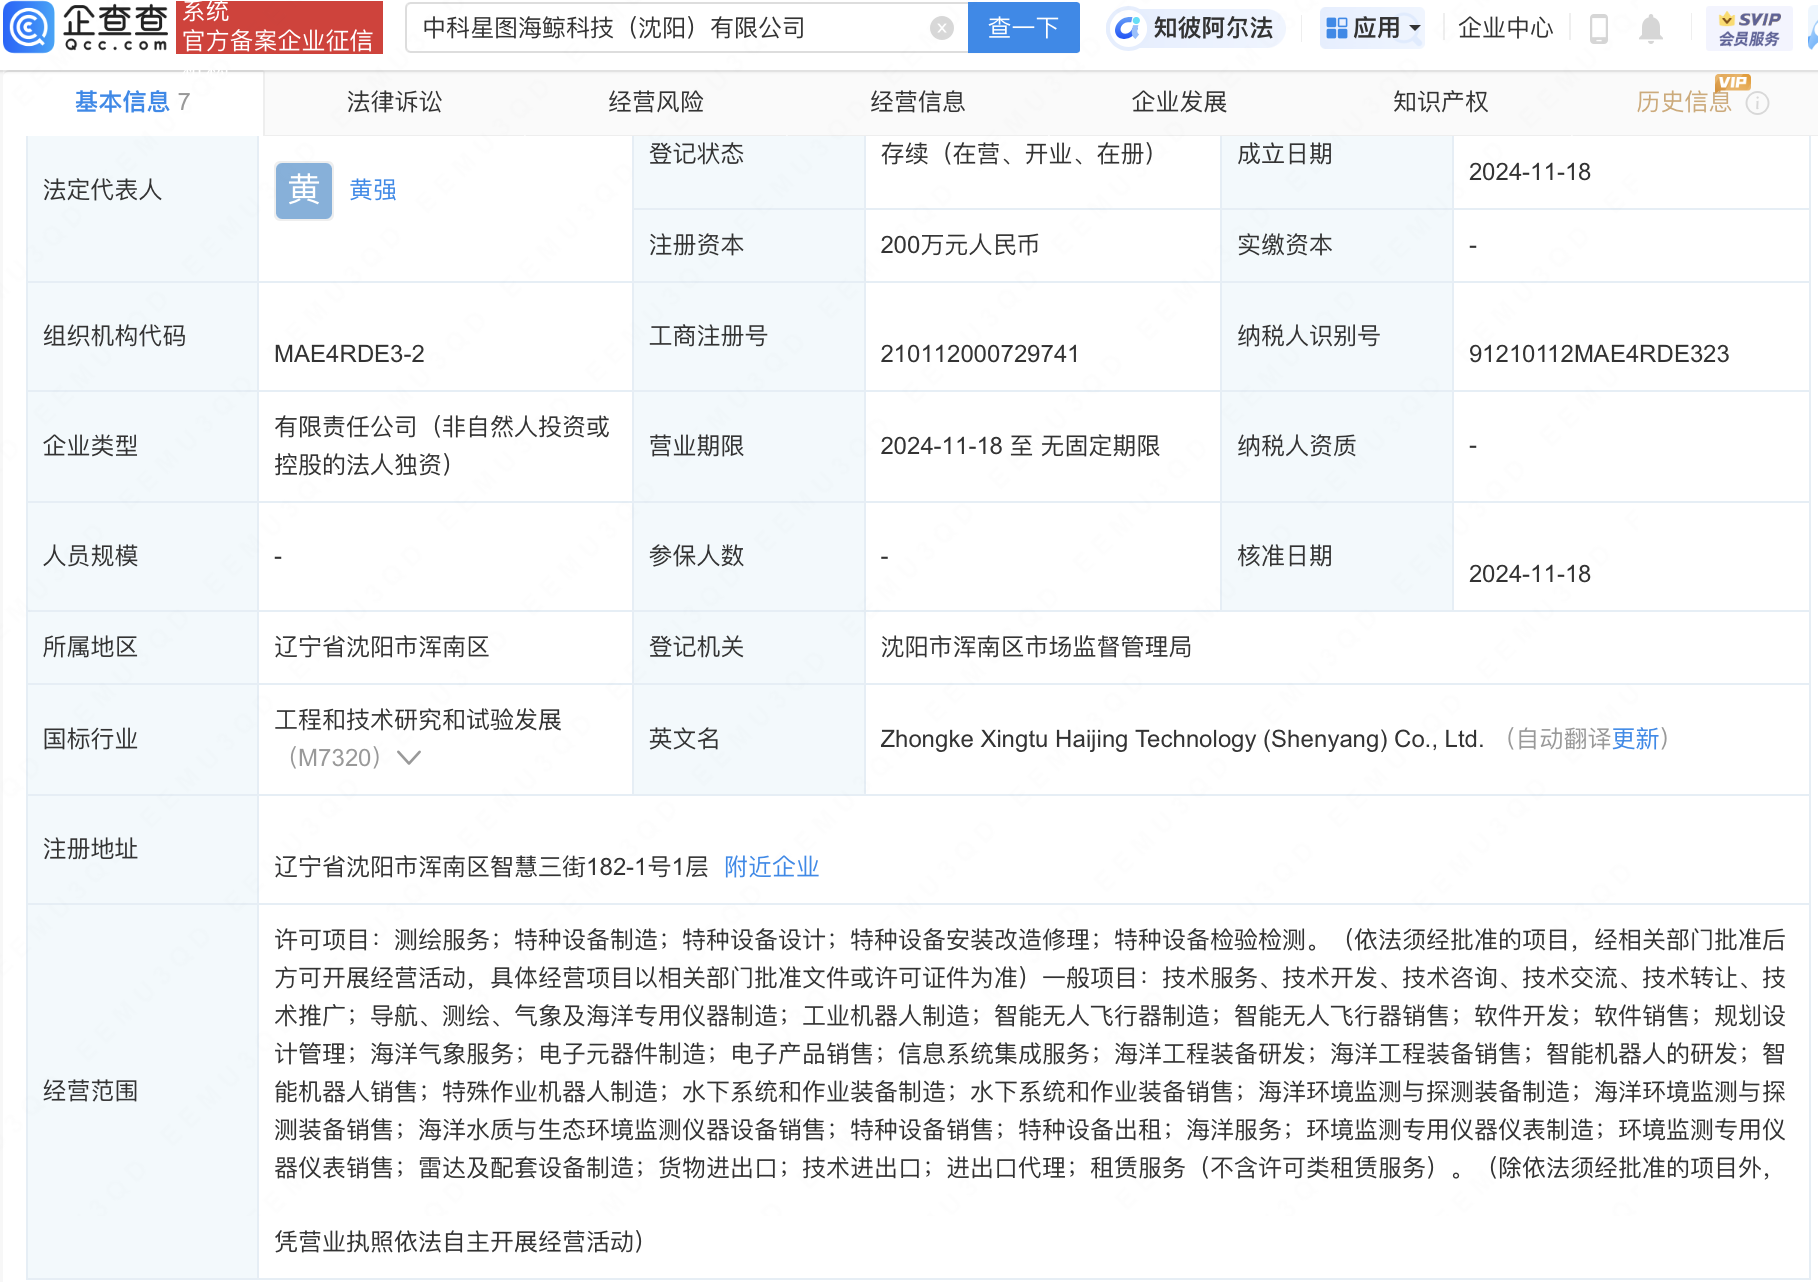This screenshot has height=1282, width=1818.
Task: Click 更新 next to the English name
Action: [1635, 739]
